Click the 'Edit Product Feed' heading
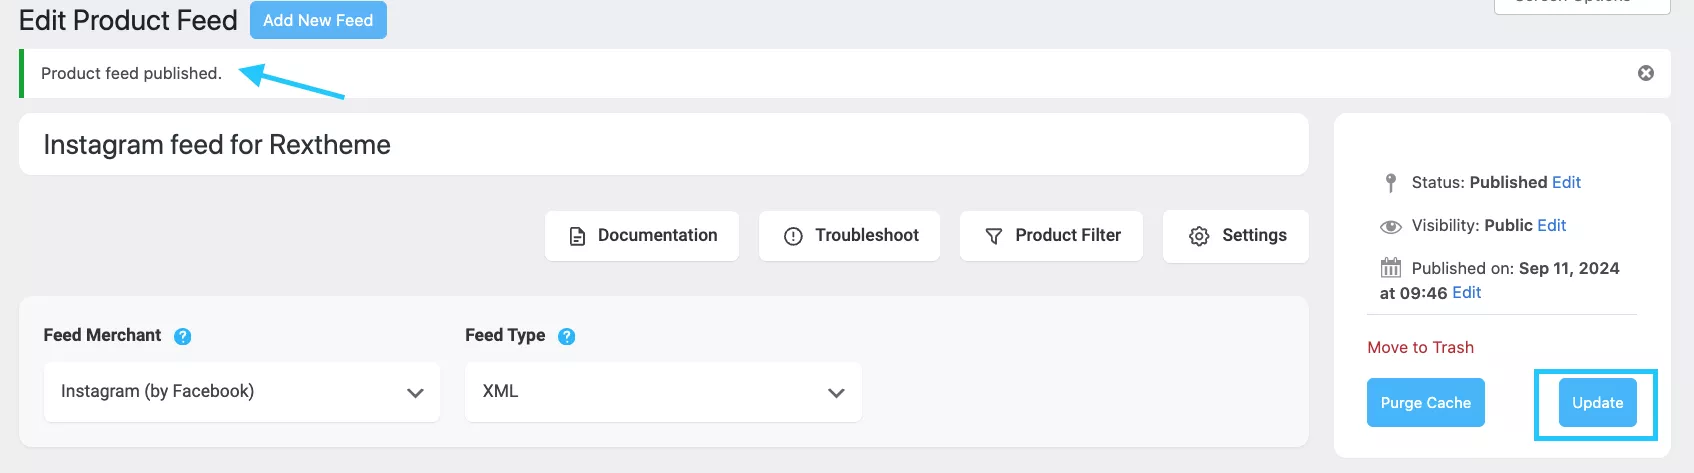The width and height of the screenshot is (1694, 473). tap(128, 20)
